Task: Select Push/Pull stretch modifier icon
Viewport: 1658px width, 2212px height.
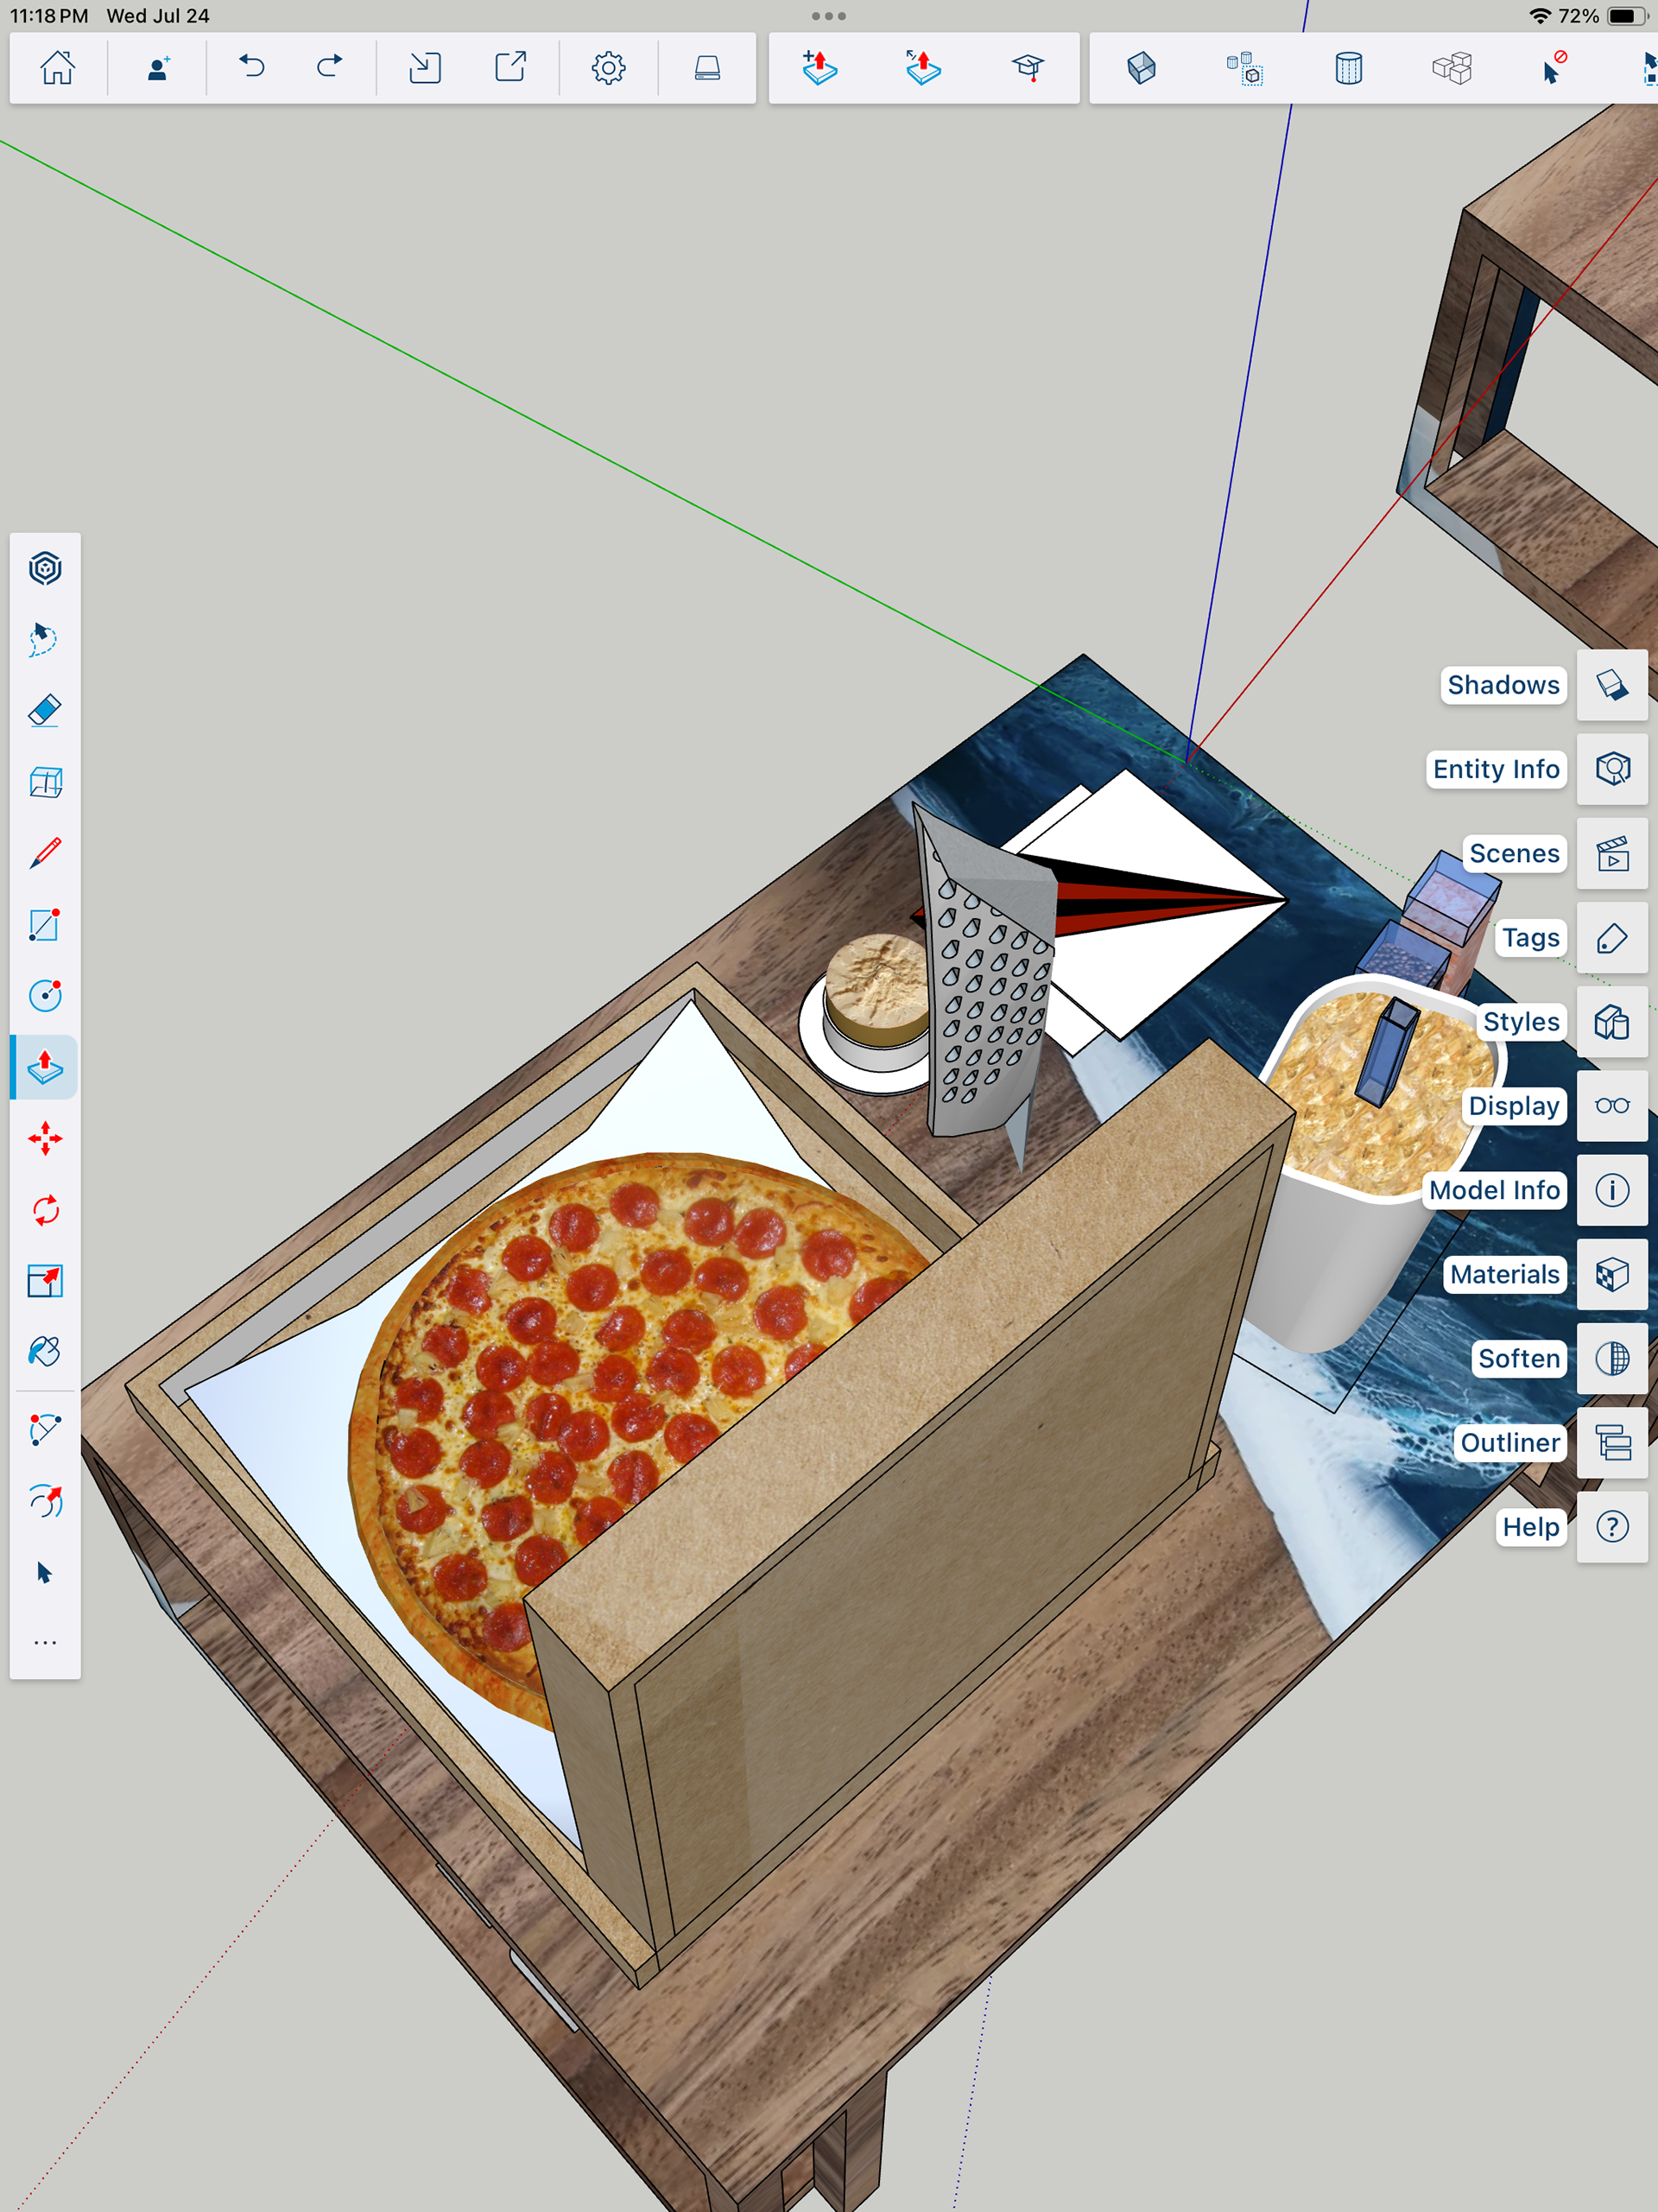Action: click(x=922, y=68)
